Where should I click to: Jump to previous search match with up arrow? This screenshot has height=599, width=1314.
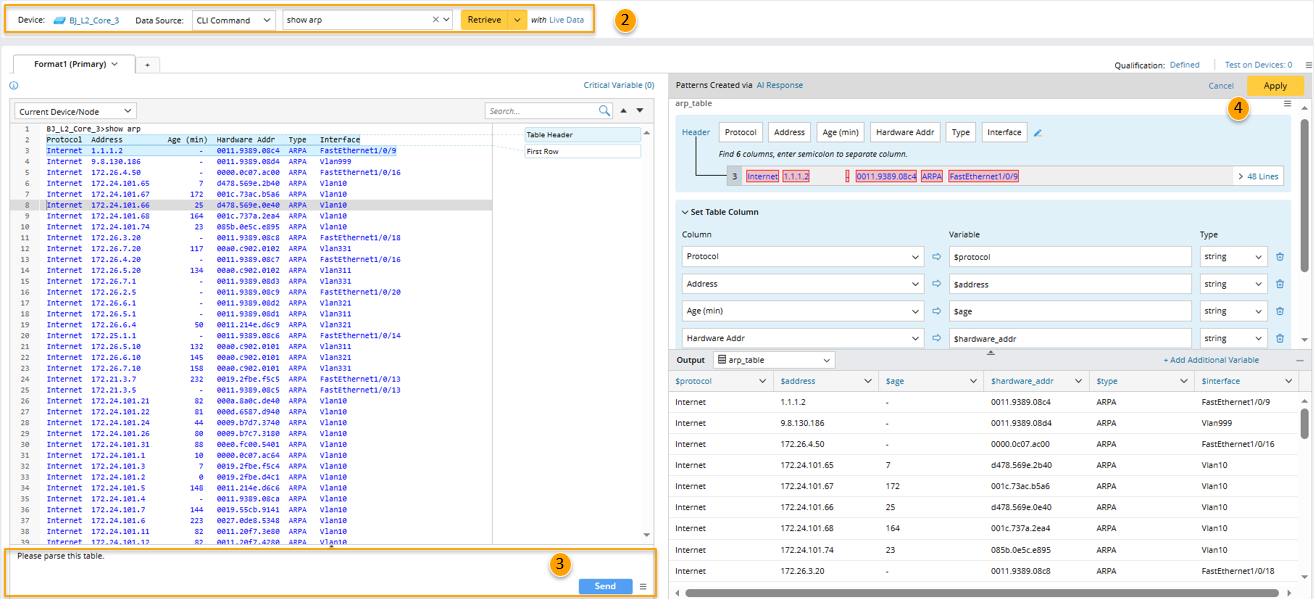(625, 111)
